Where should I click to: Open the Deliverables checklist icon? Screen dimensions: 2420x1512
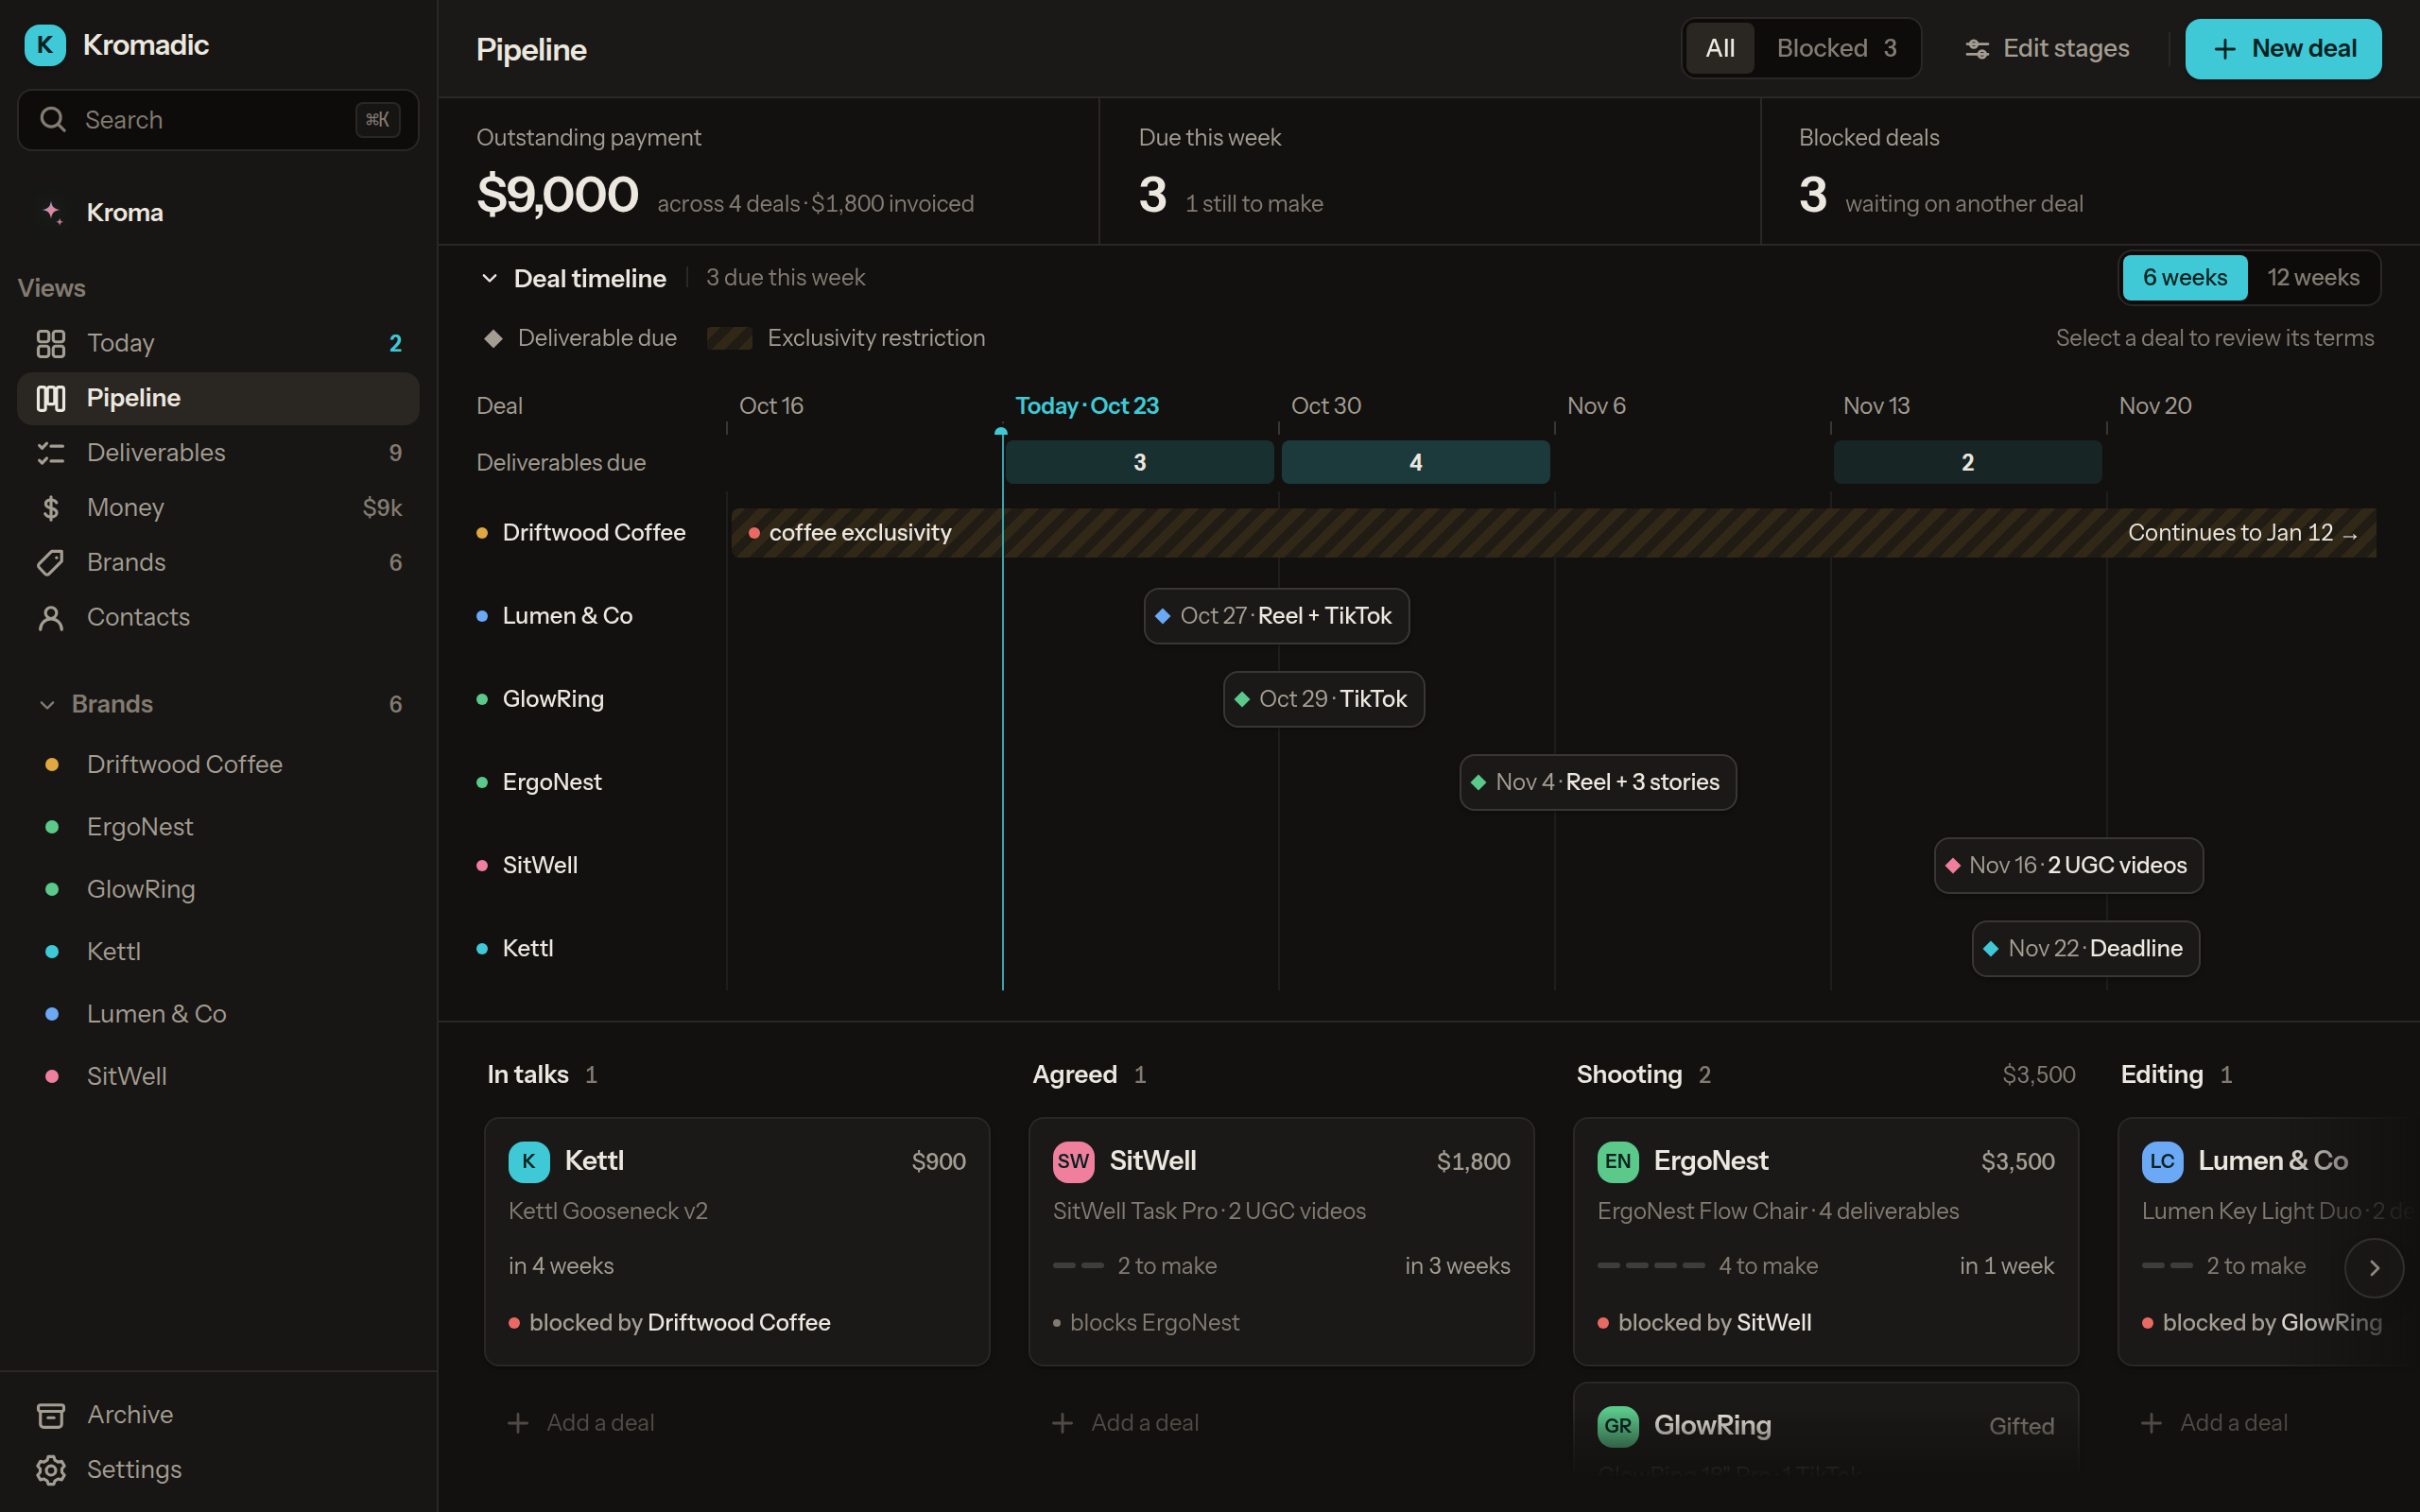pyautogui.click(x=51, y=453)
